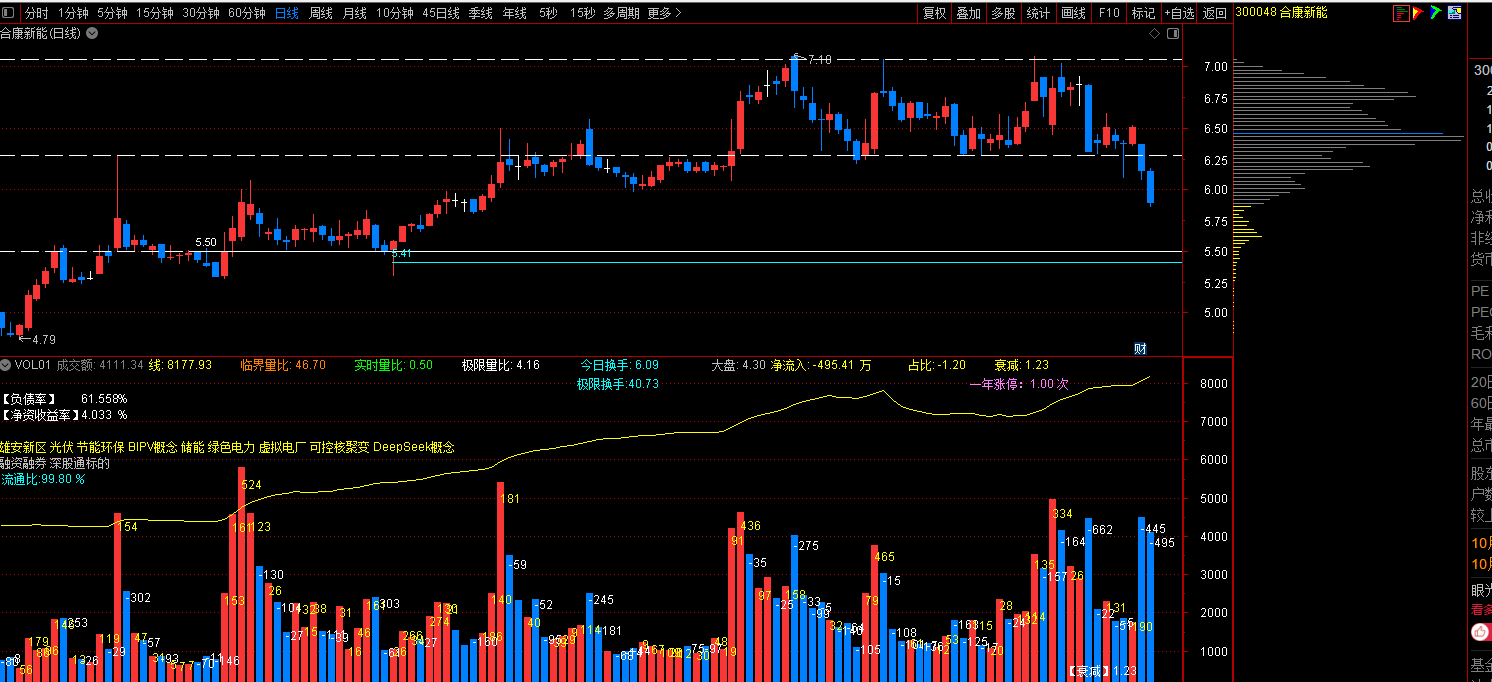Select the 1分钟 period tab
Screen dimensions: 1492x682
[73, 13]
